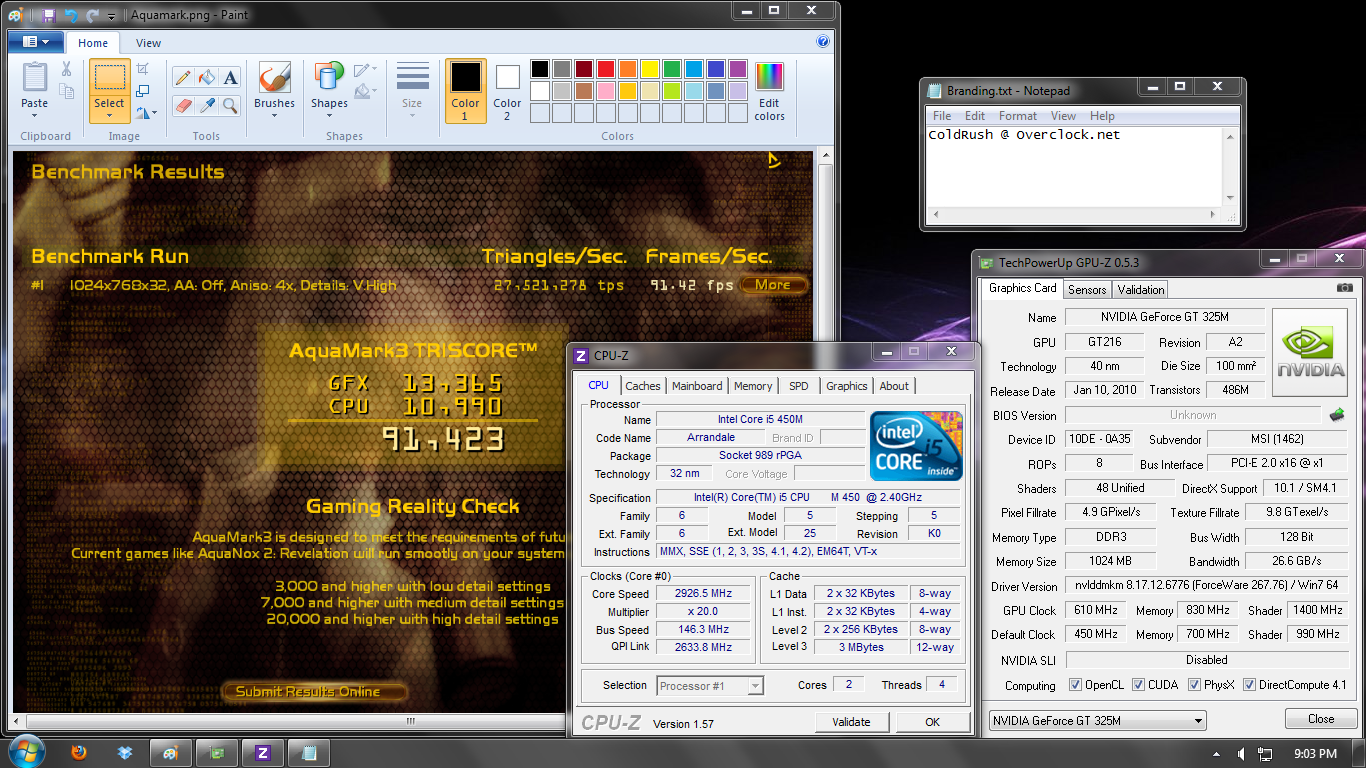Open the Sensors tab in GPU-Z
The height and width of the screenshot is (768, 1366).
1087,290
